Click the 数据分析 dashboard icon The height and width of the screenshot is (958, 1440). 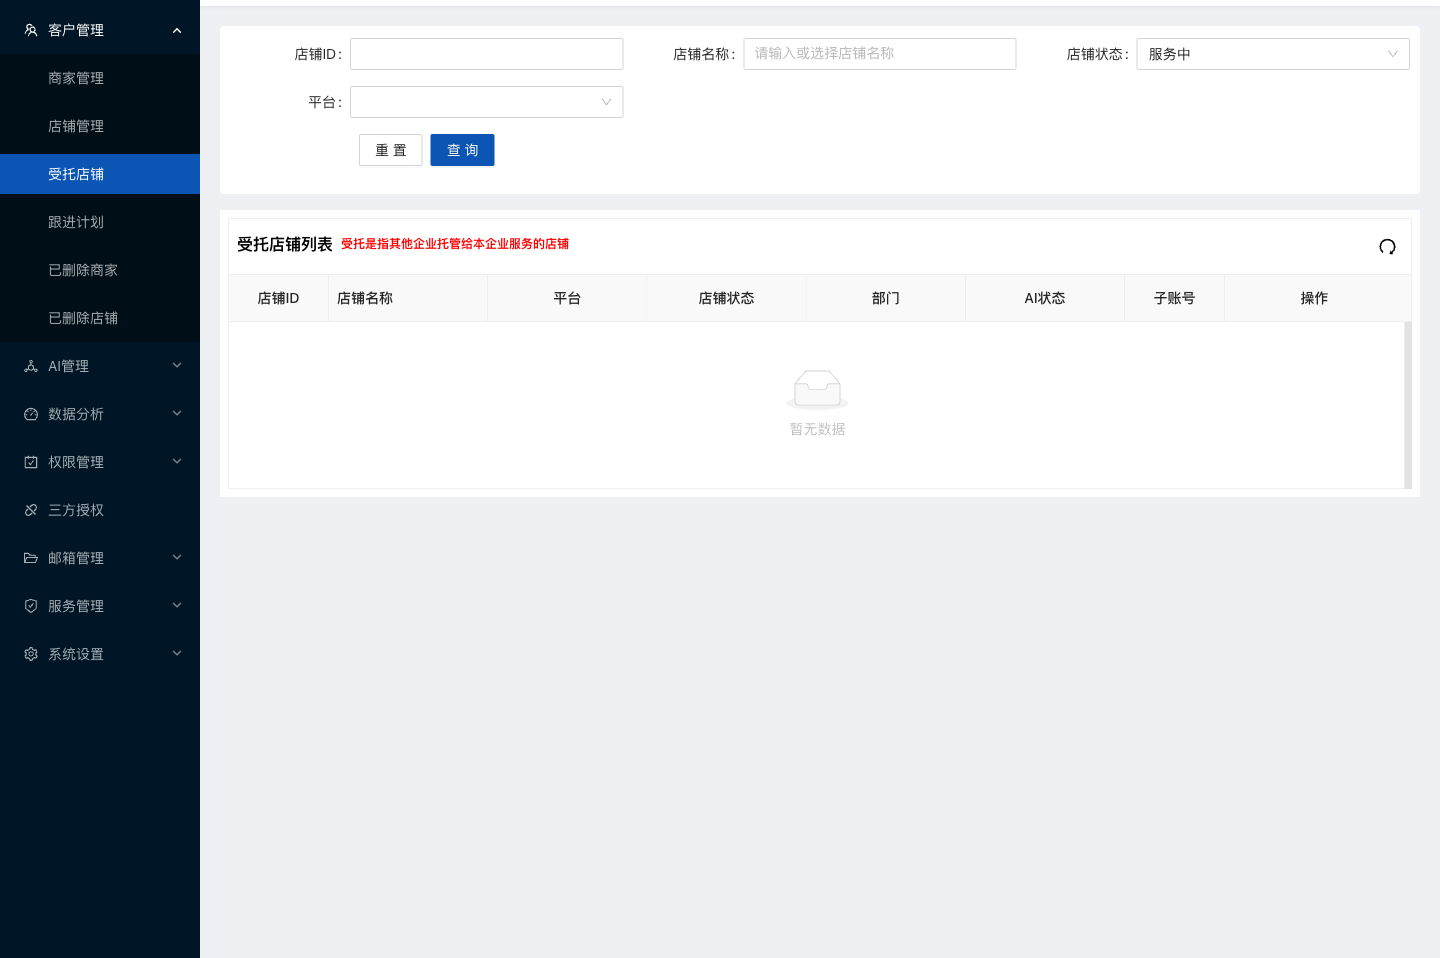point(31,414)
